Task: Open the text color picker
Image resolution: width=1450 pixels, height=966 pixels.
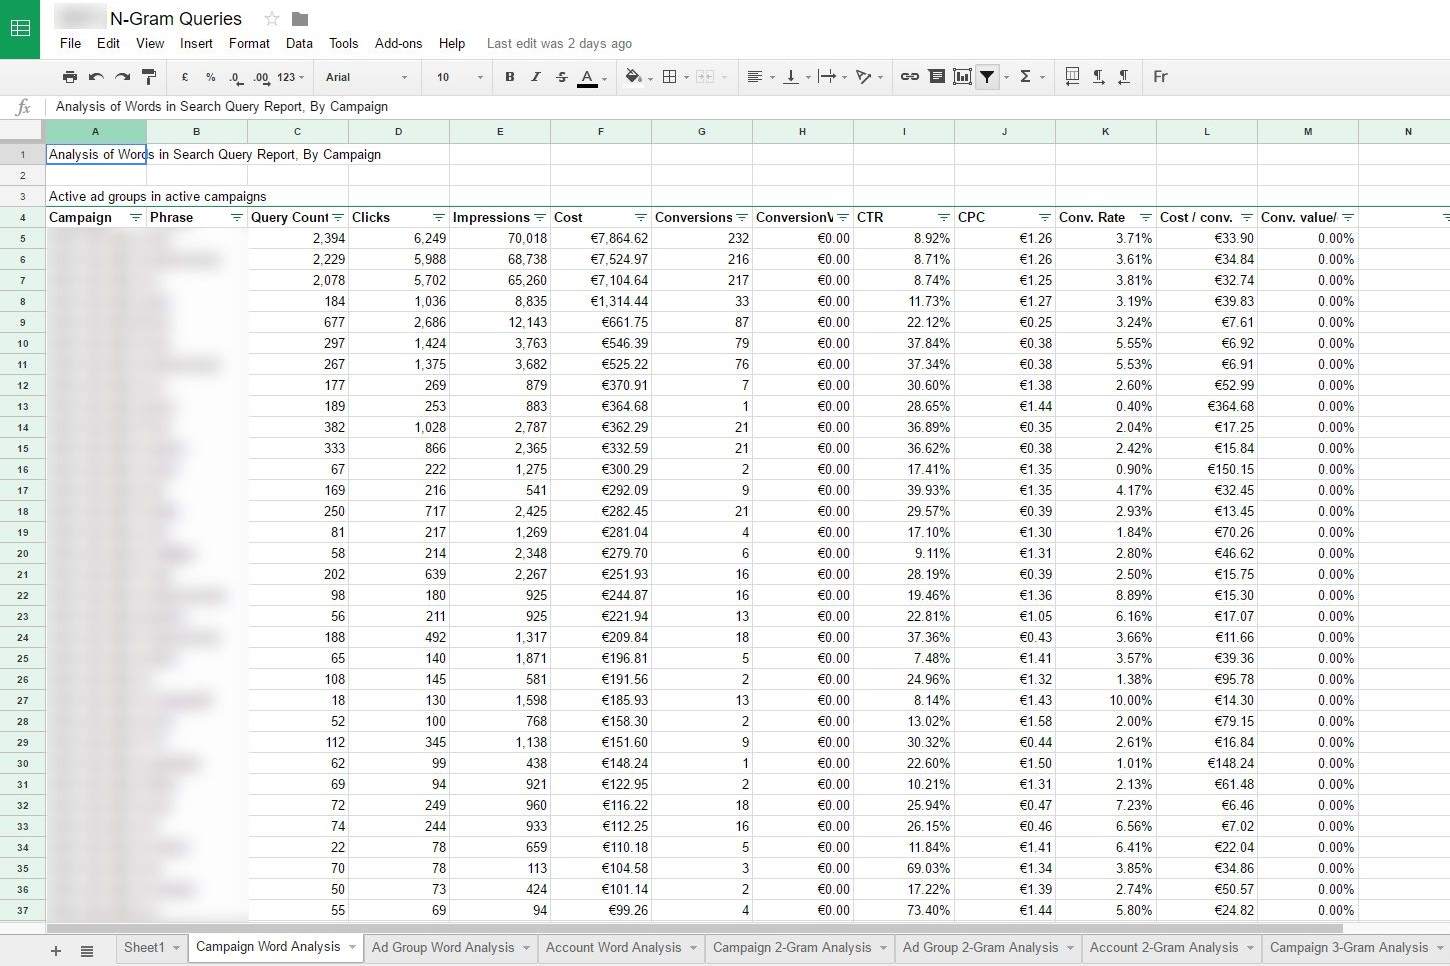Action: coord(587,77)
